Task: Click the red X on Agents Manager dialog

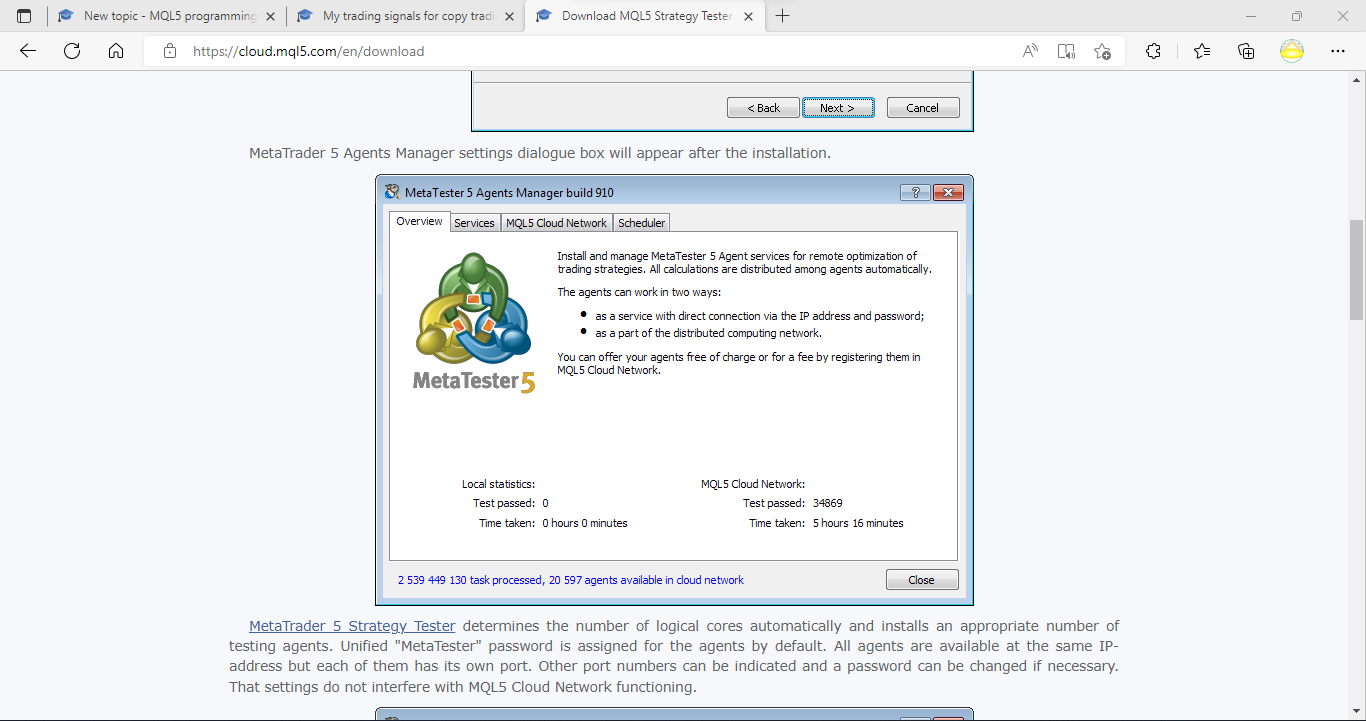Action: pos(947,193)
